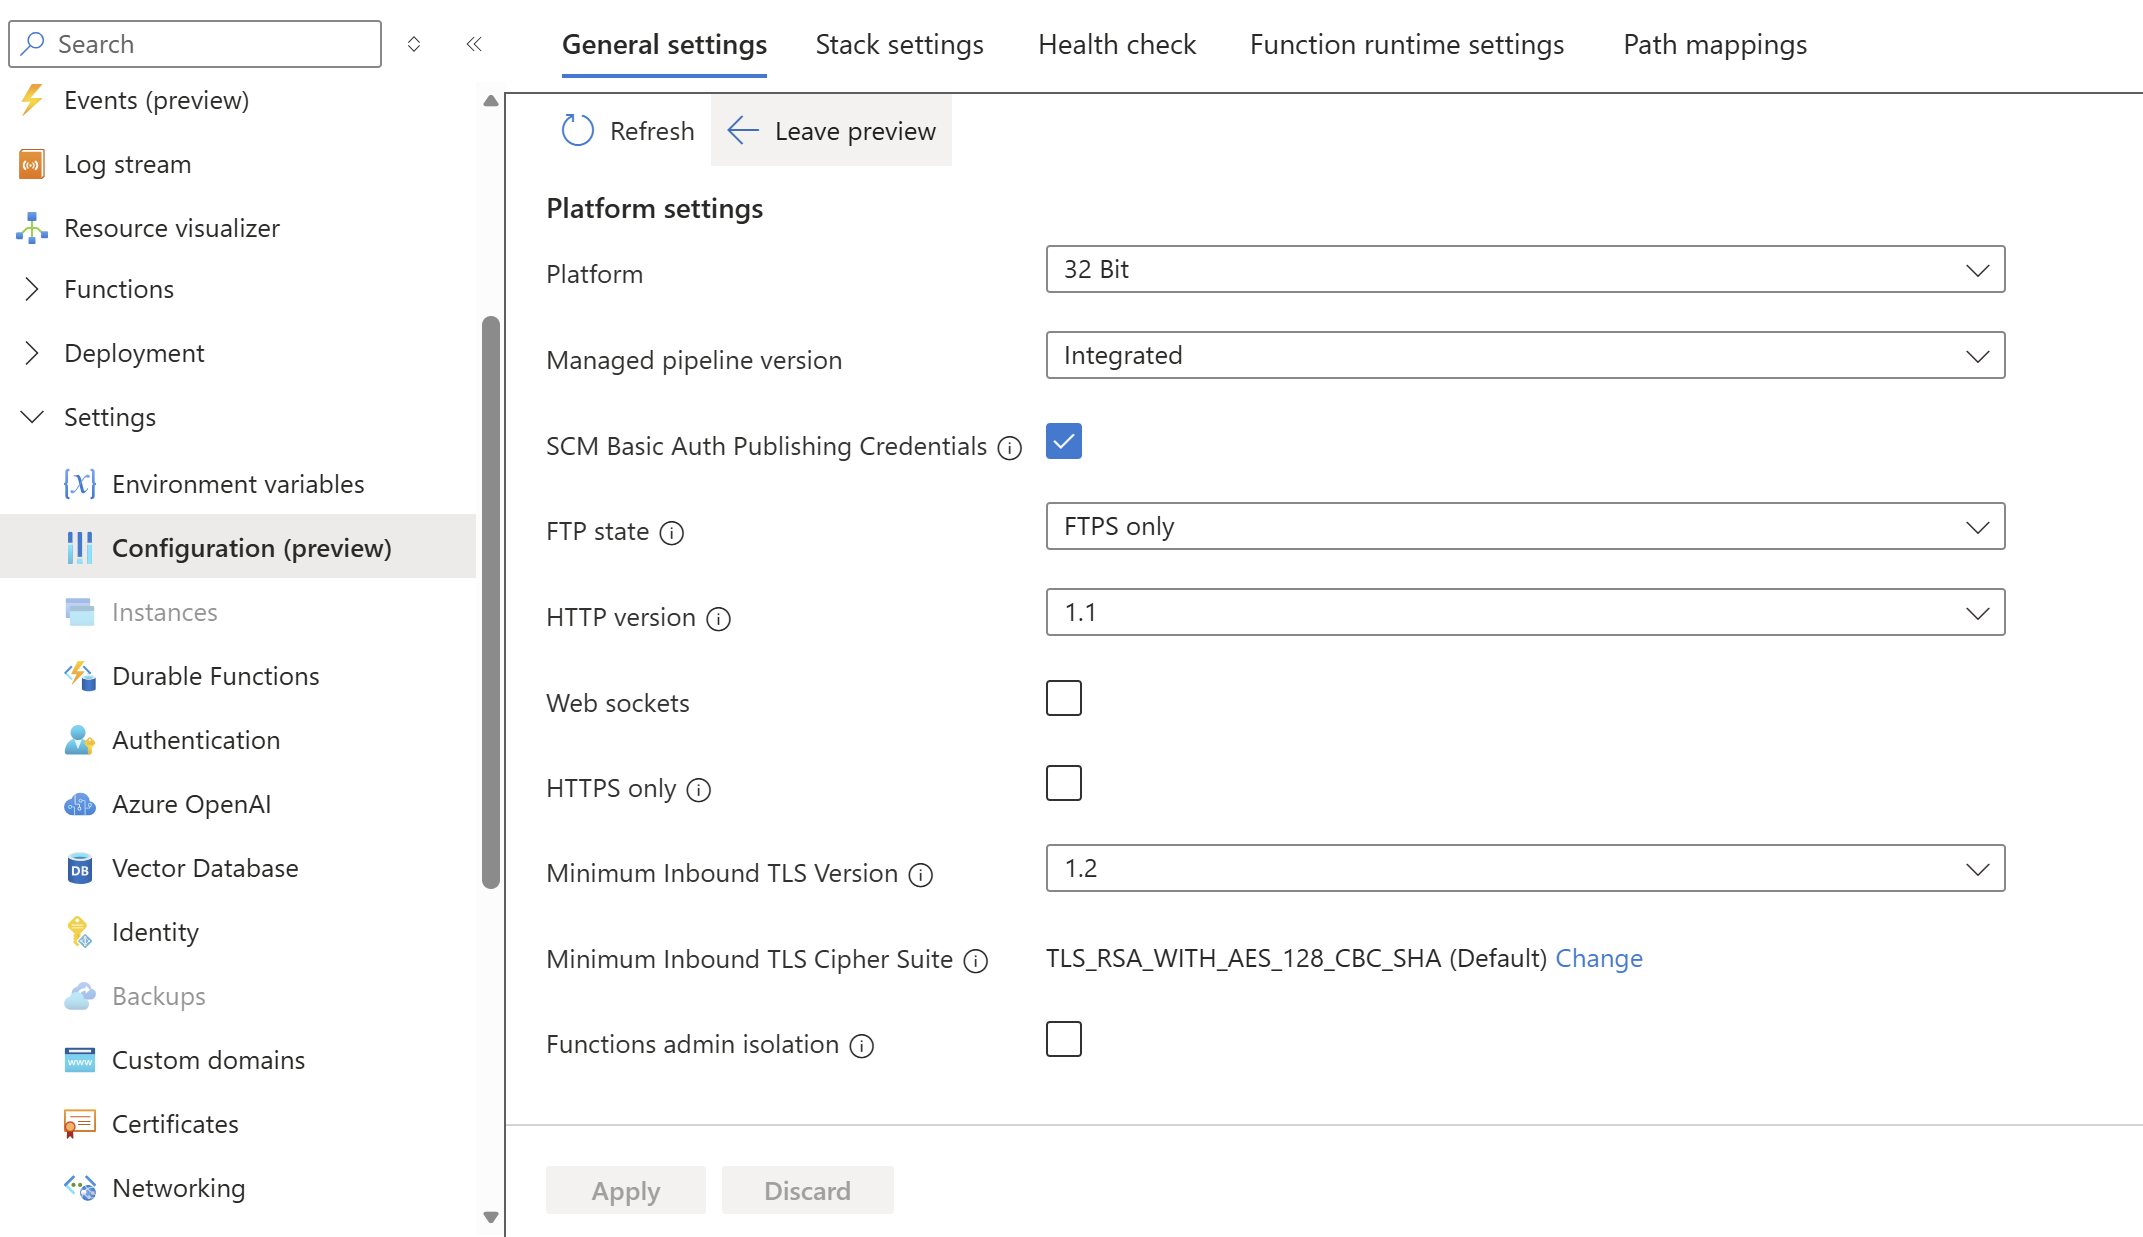Screen dimensions: 2143x1237
Task: Enable the HTTPS only checkbox
Action: pyautogui.click(x=1064, y=783)
